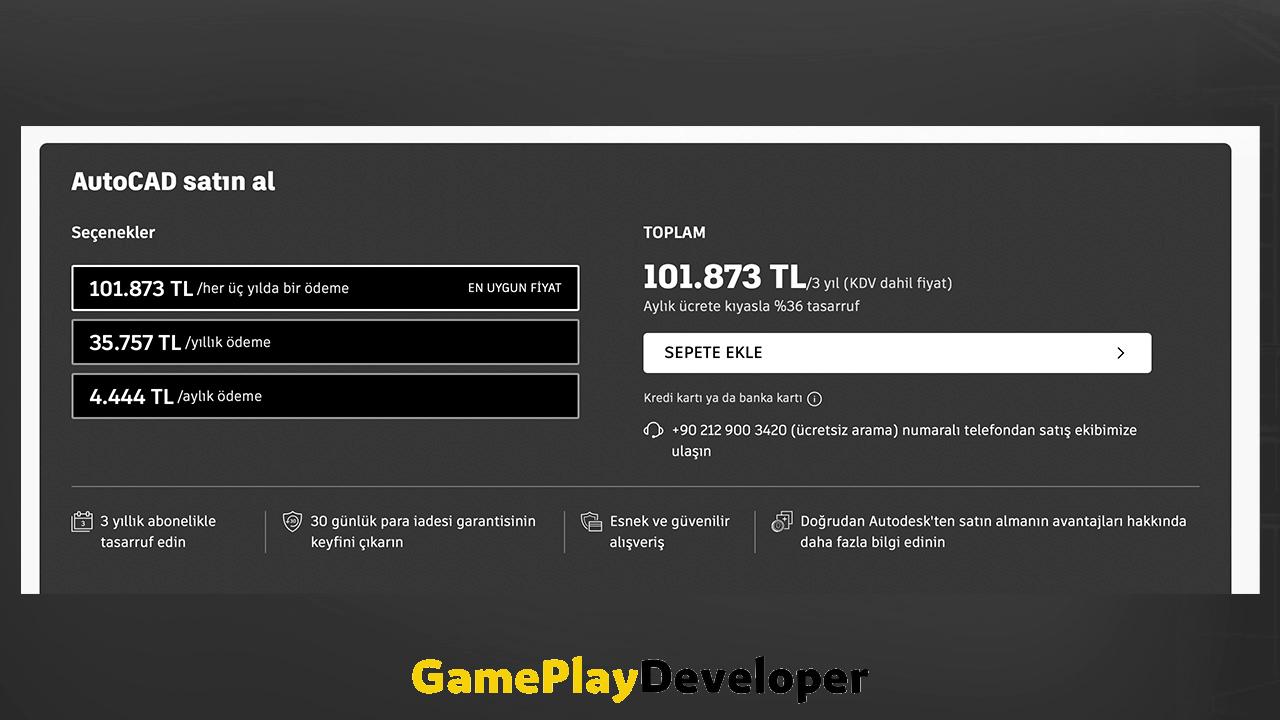Click the shield icon for 30-day refund

click(x=292, y=521)
